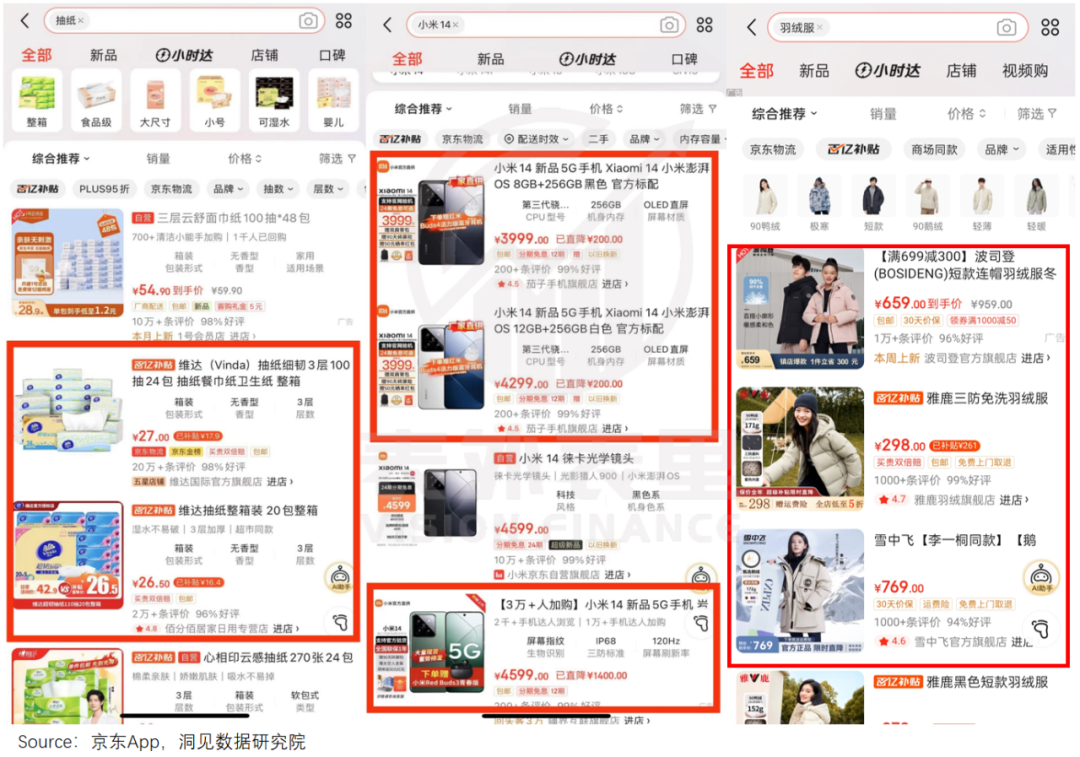Tap back arrow in the 小米14 search screen
Viewport: 1080px width, 757px height.
pos(387,25)
